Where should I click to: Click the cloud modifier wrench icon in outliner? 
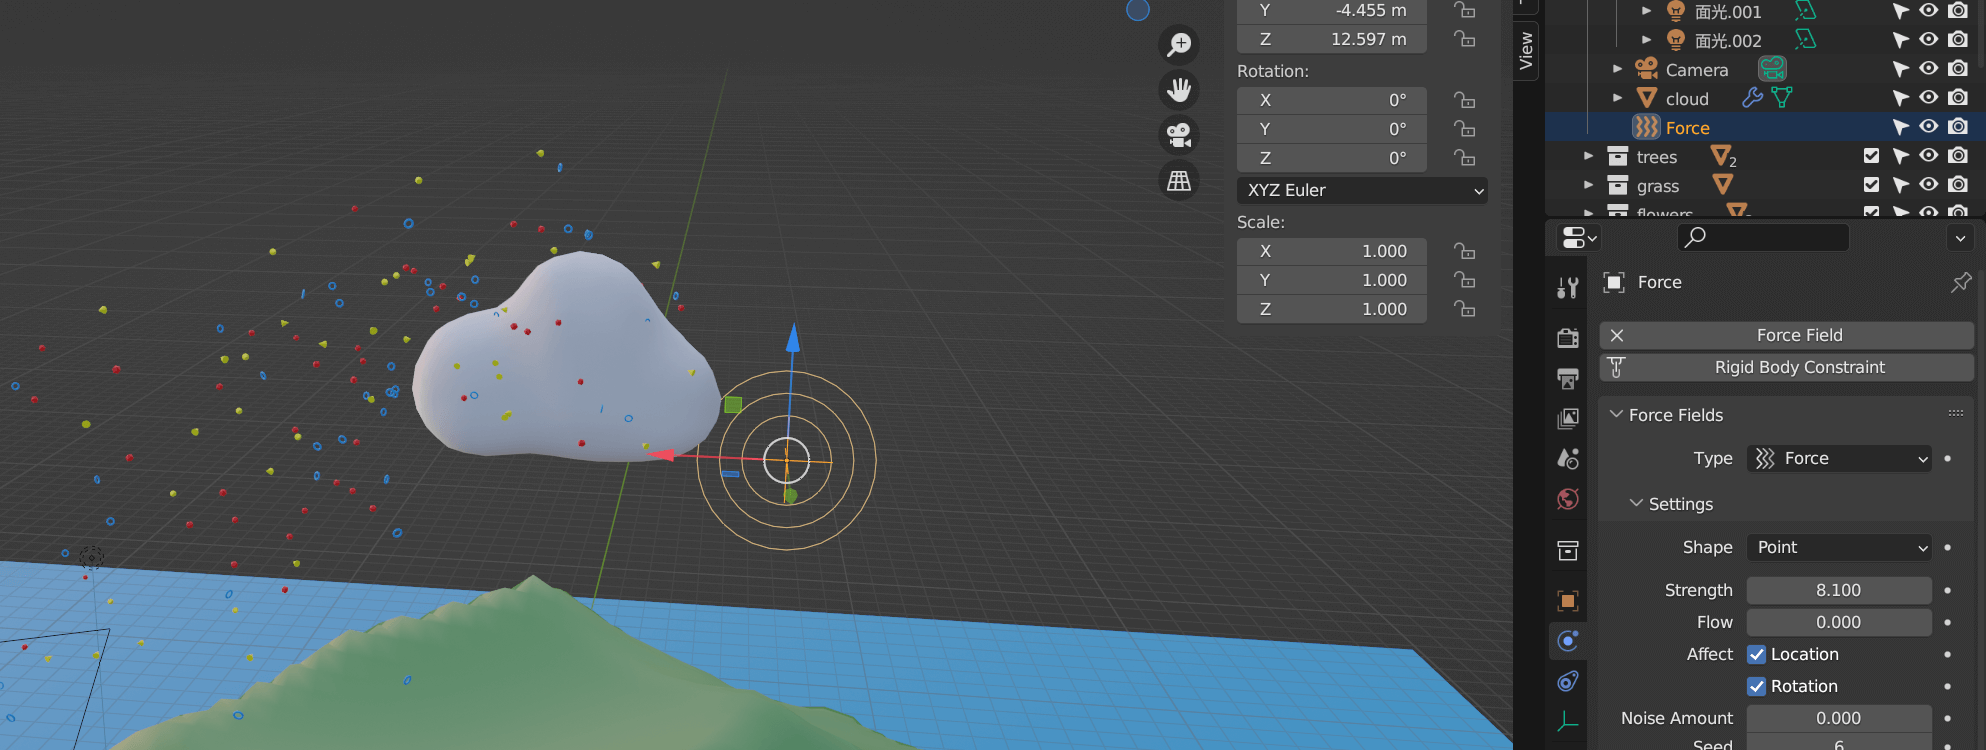coord(1752,97)
